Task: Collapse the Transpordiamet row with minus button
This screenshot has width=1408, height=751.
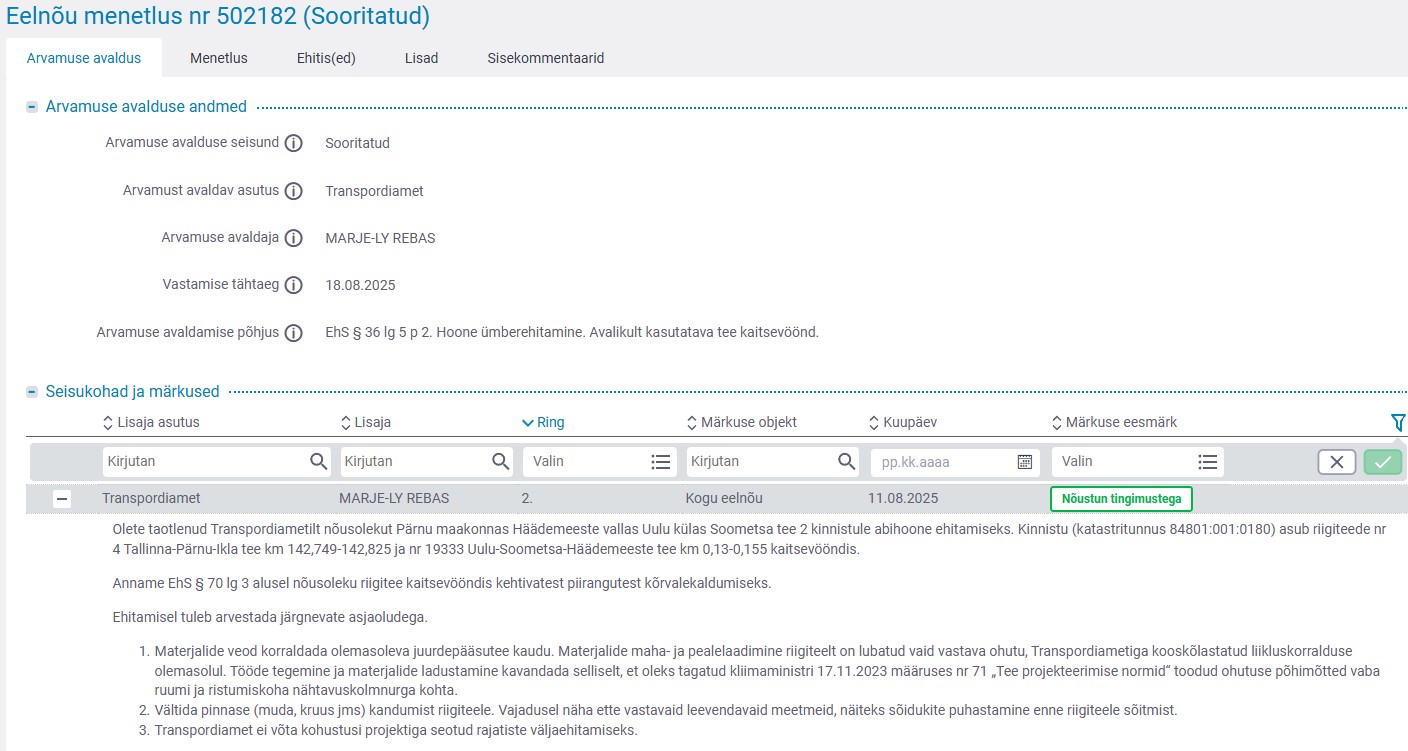Action: [62, 499]
